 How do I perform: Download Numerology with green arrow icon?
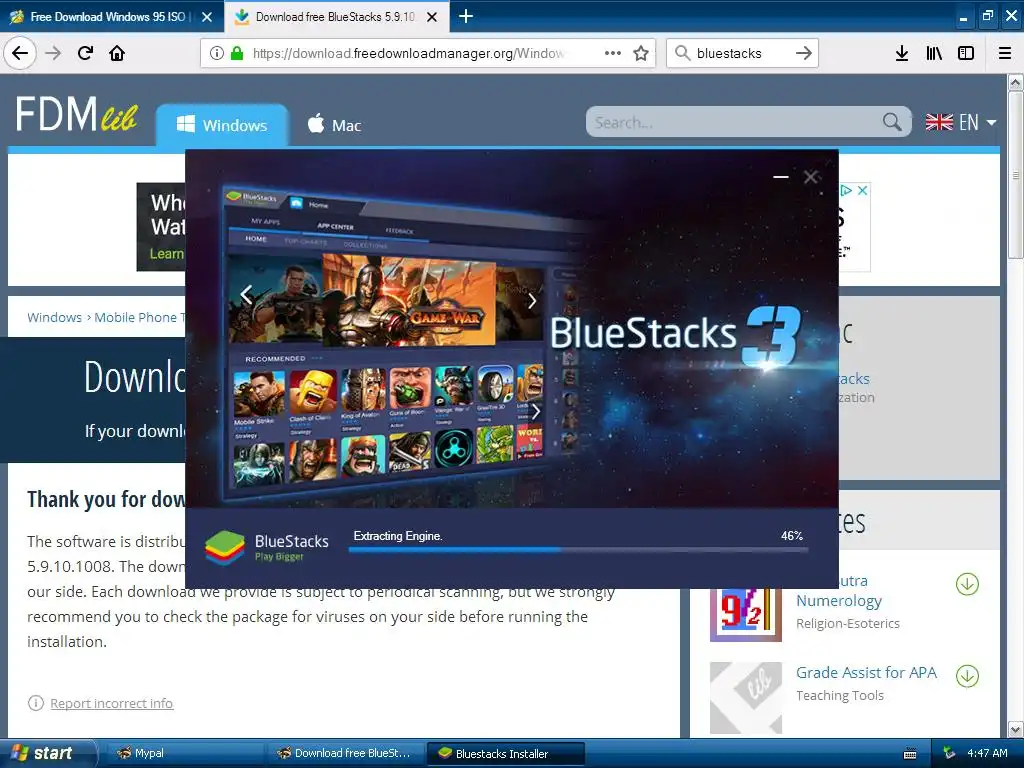tap(967, 584)
